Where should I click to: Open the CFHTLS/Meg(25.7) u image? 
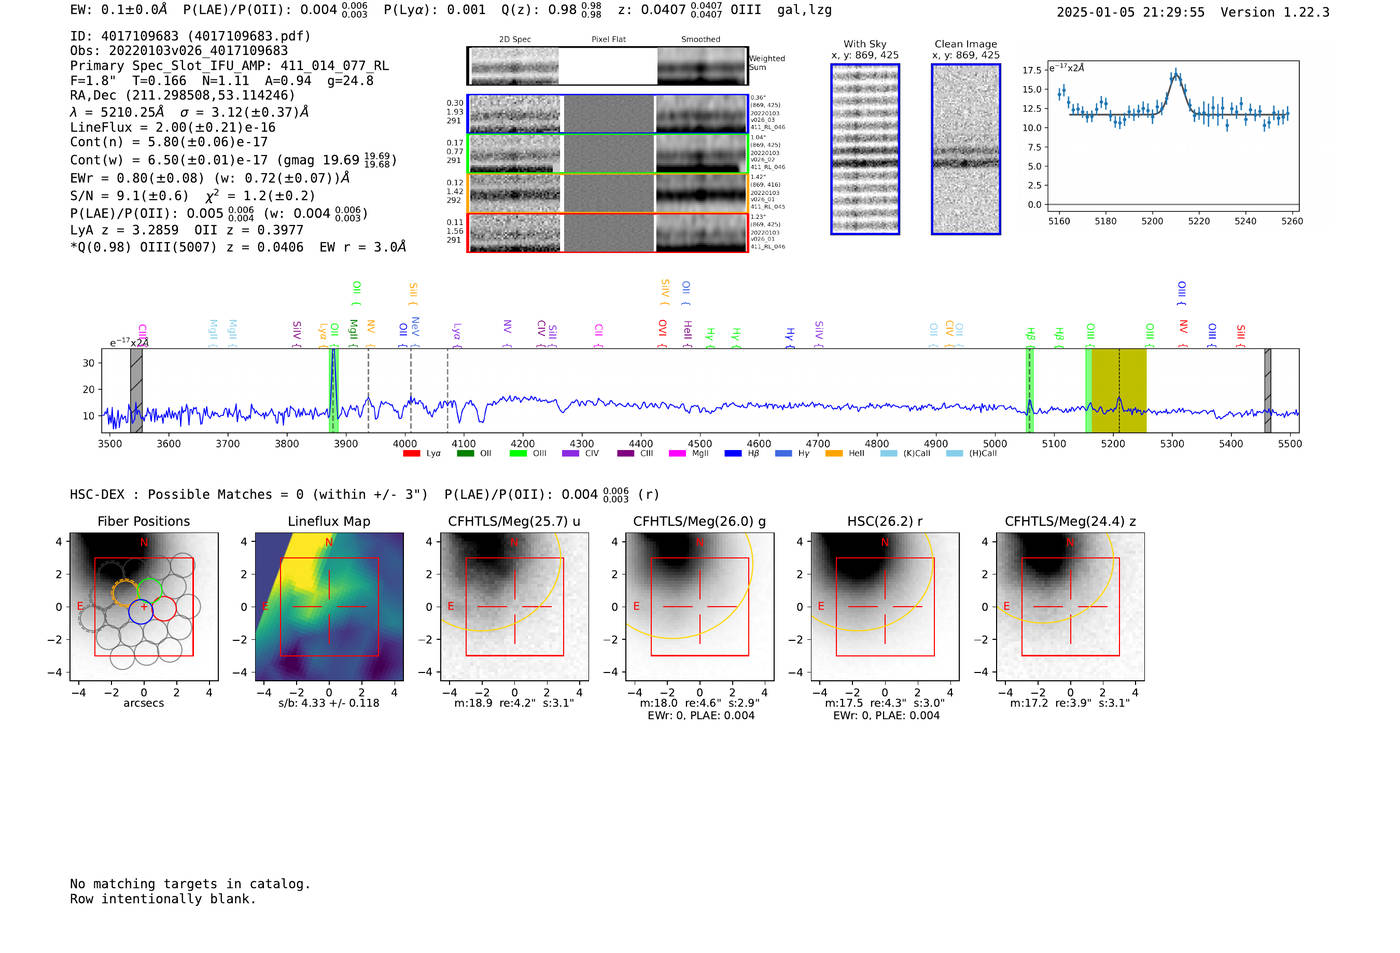click(514, 606)
